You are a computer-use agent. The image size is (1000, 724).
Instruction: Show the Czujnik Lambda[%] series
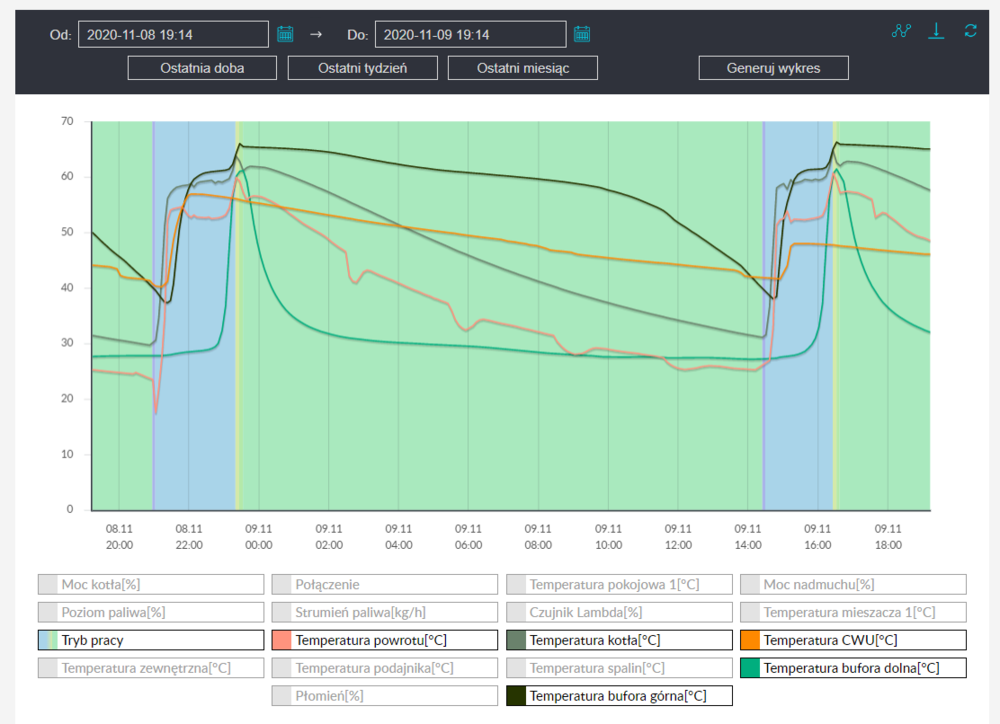[619, 612]
